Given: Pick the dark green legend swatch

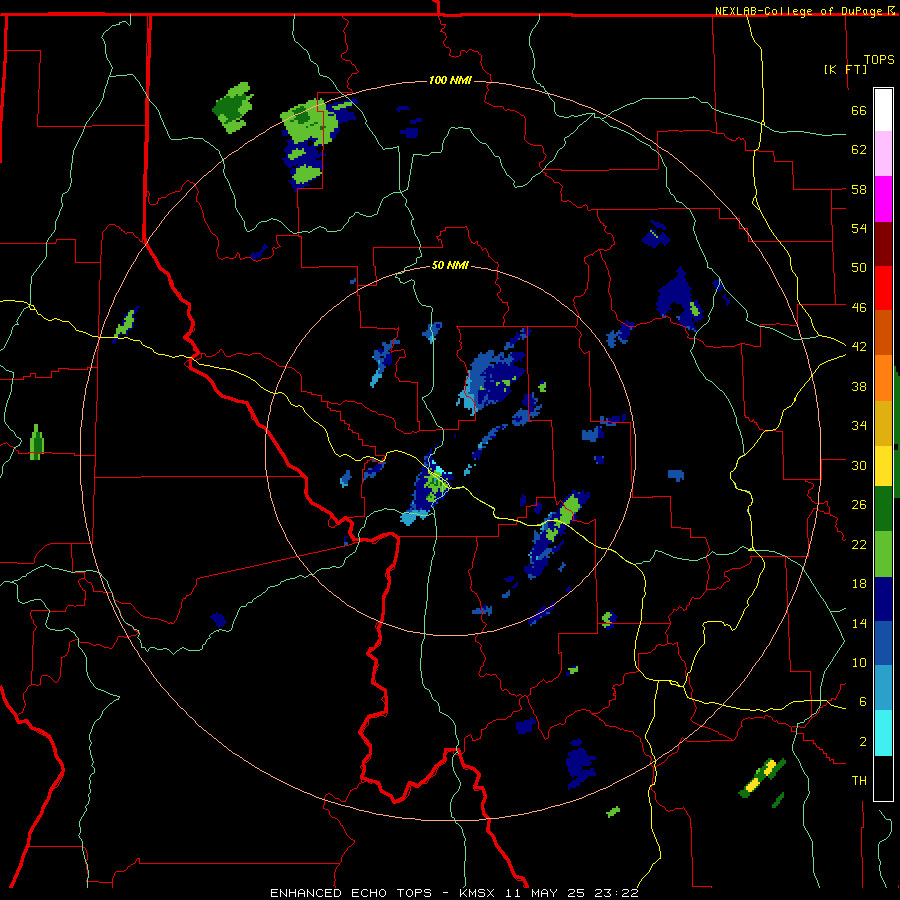Looking at the screenshot, I should pos(883,509).
